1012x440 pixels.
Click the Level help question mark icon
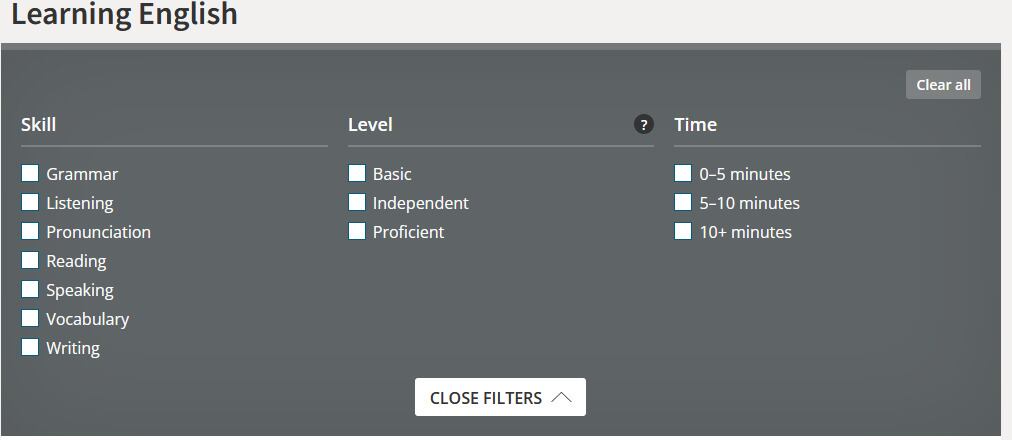(x=643, y=125)
